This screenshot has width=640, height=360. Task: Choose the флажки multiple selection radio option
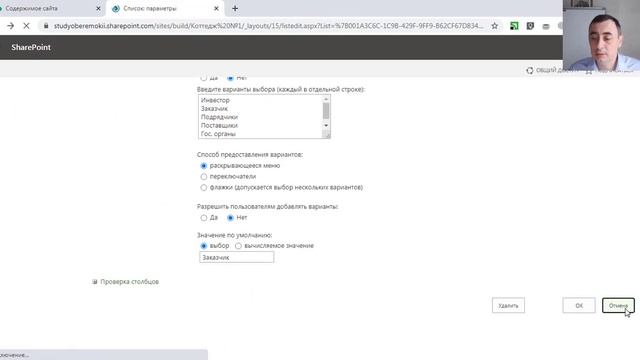pos(204,187)
